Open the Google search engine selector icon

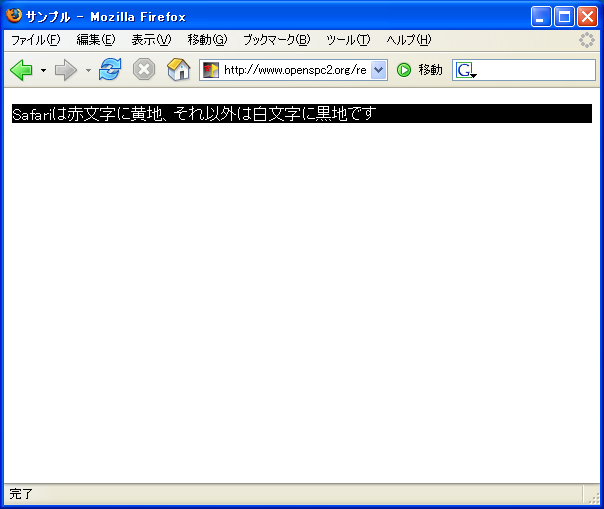pyautogui.click(x=466, y=71)
